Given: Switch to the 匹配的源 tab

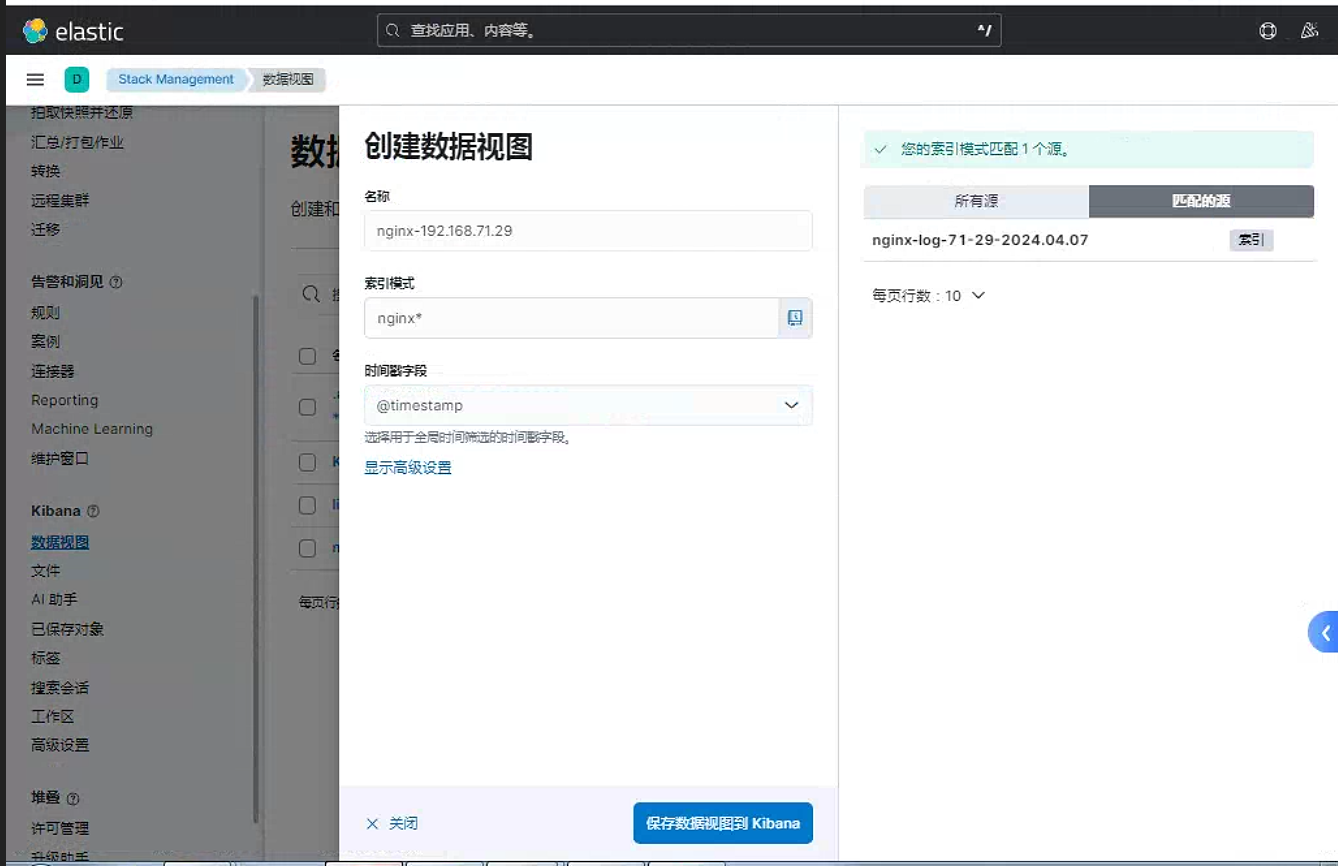Looking at the screenshot, I should coord(1201,201).
